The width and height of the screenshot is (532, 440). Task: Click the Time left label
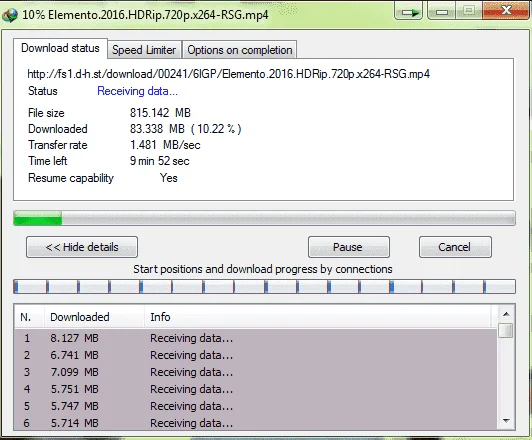(48, 161)
